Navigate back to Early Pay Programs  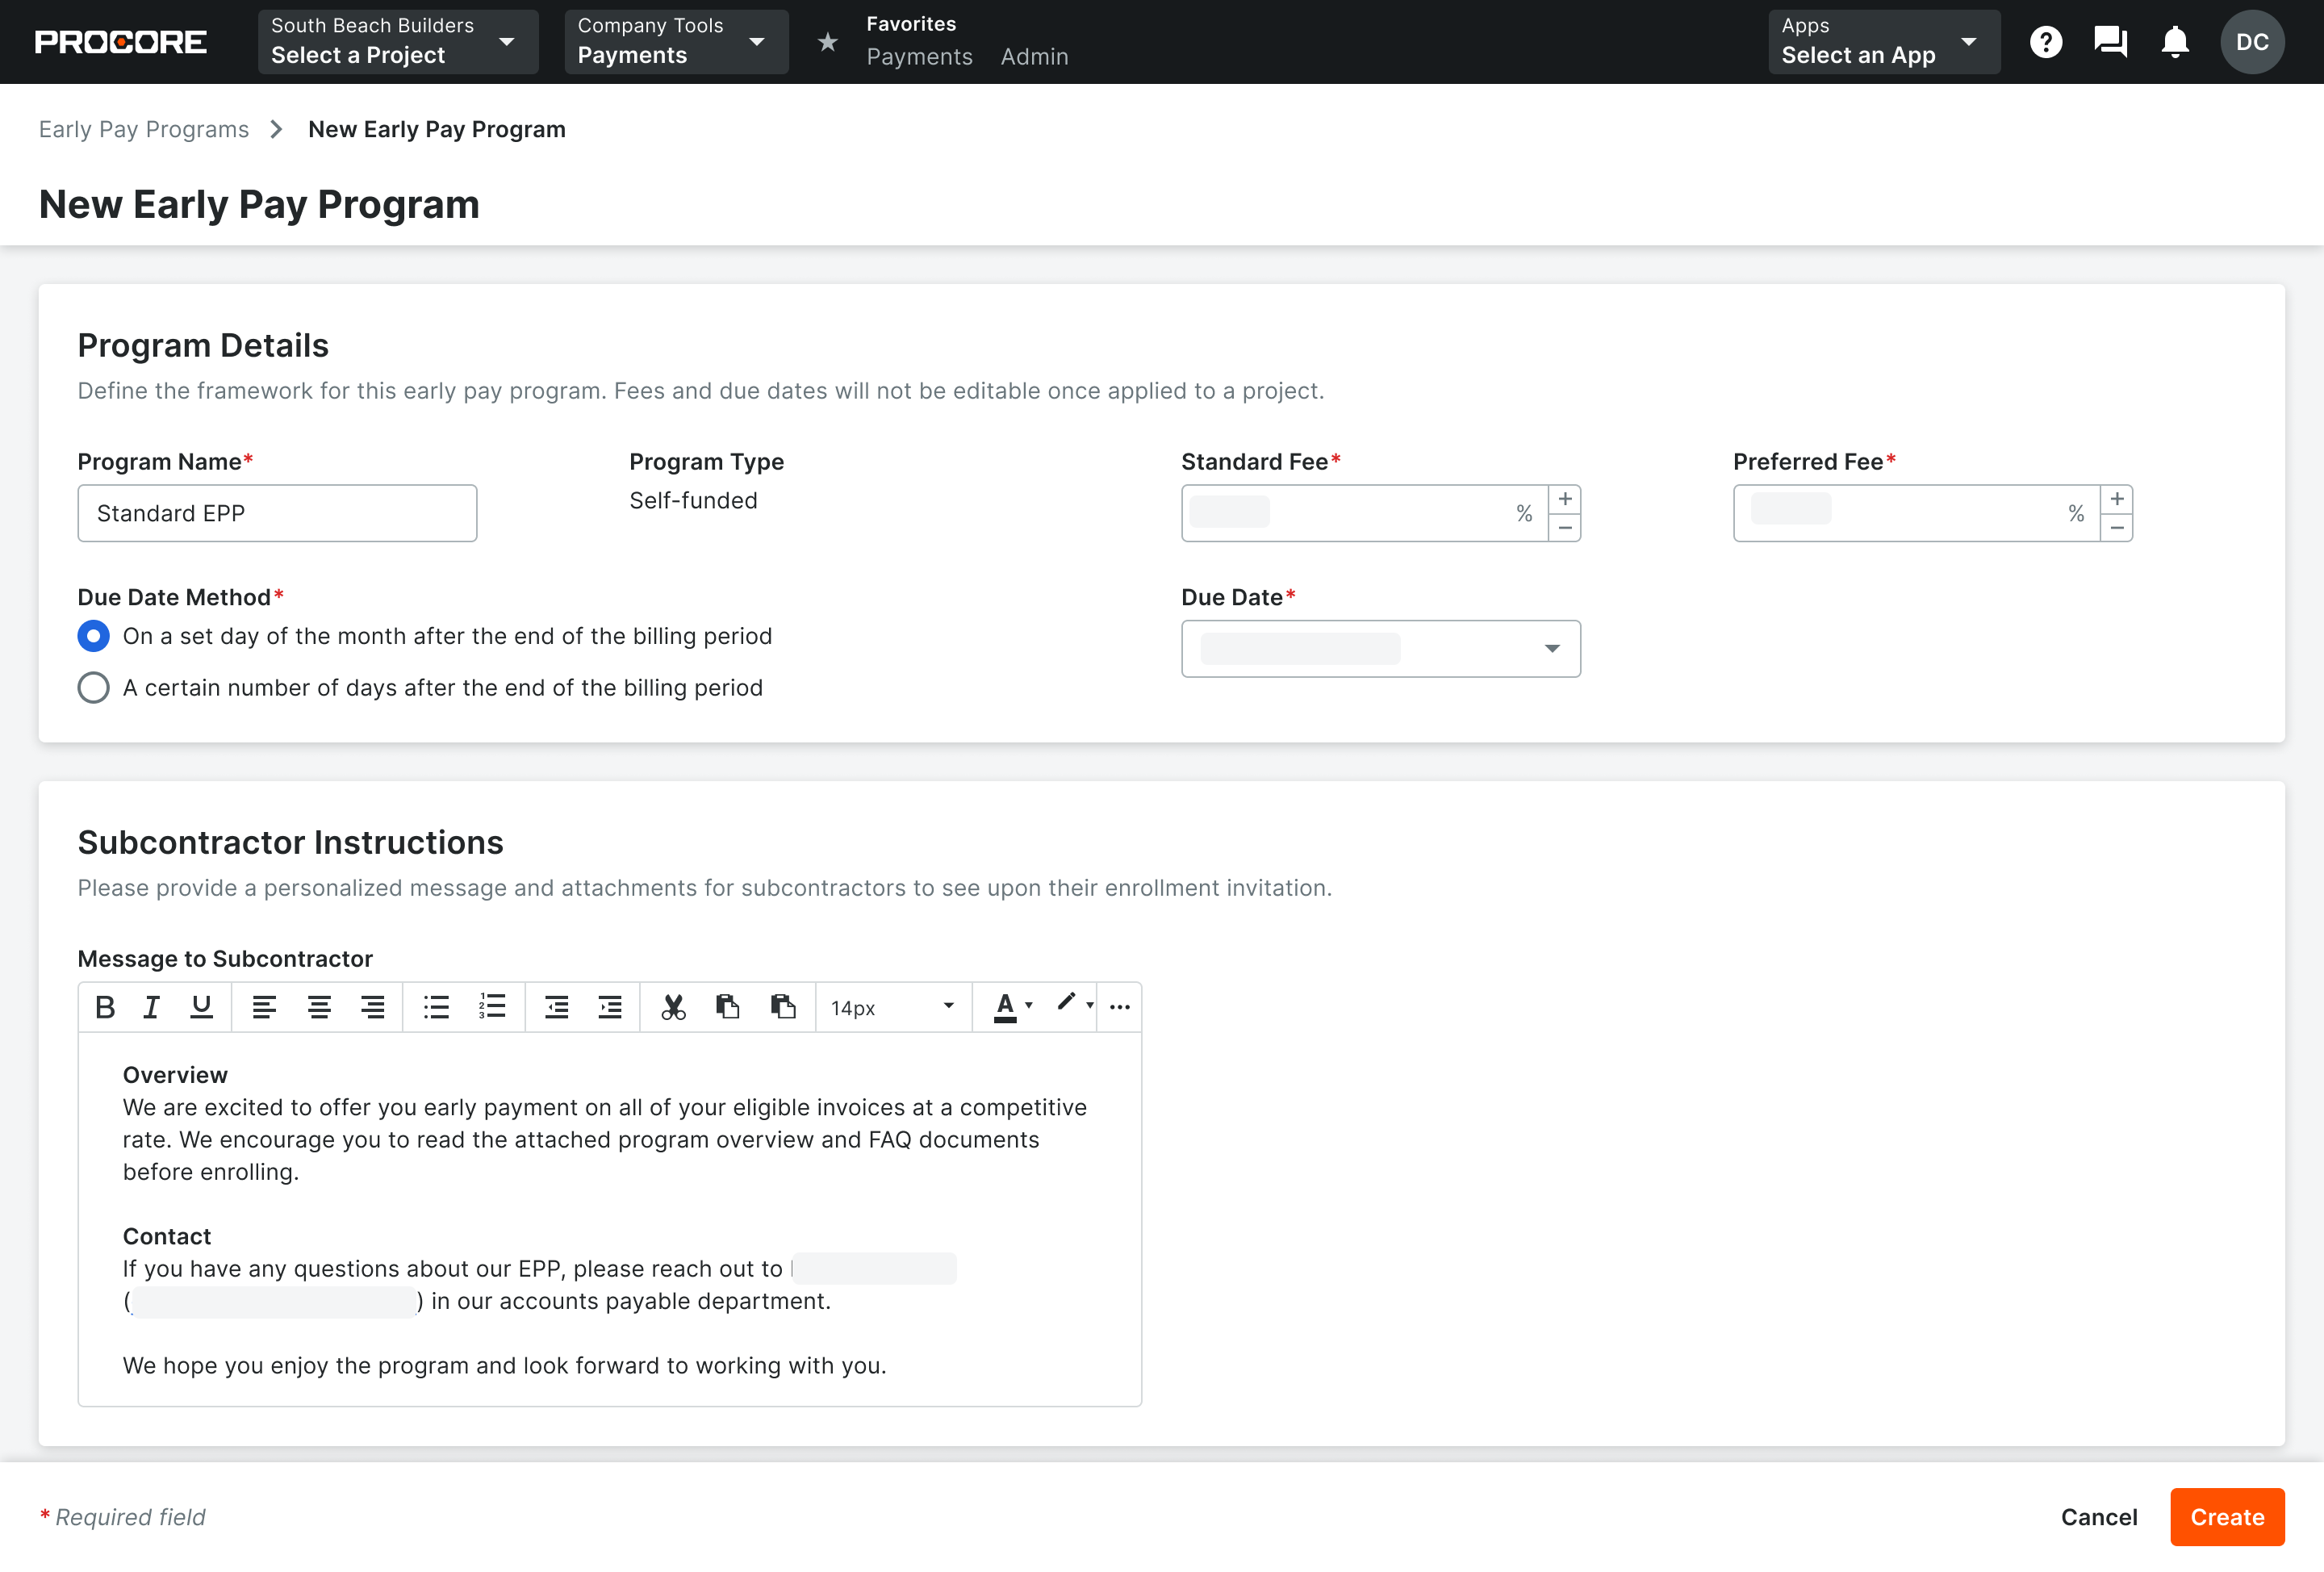(x=143, y=128)
